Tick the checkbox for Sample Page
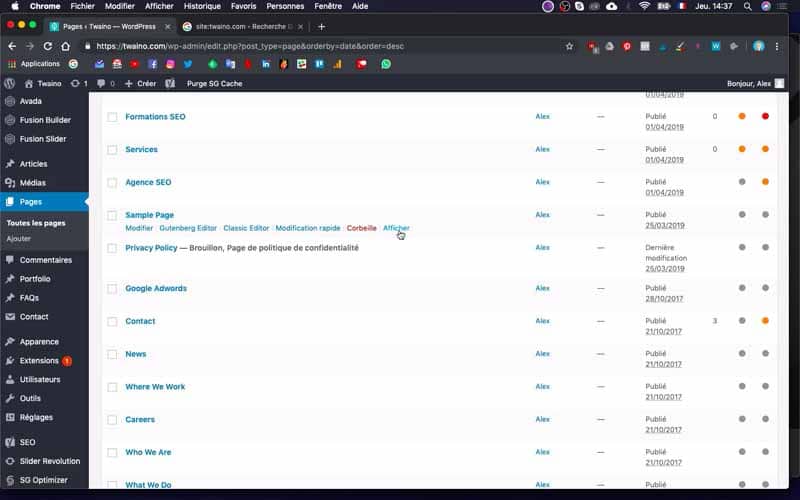This screenshot has width=800, height=500. (112, 215)
